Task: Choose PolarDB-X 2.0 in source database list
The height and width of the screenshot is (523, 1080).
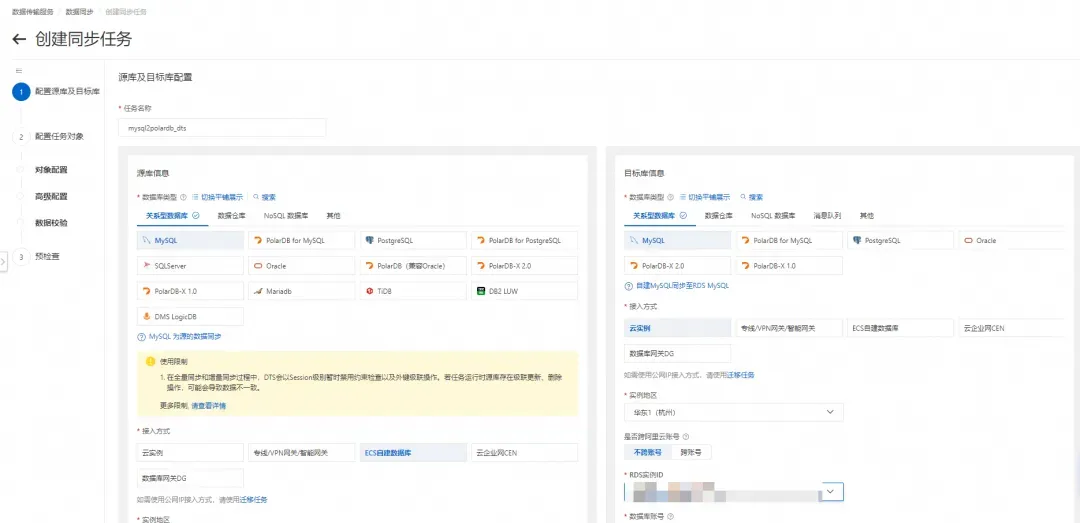Action: coord(525,265)
